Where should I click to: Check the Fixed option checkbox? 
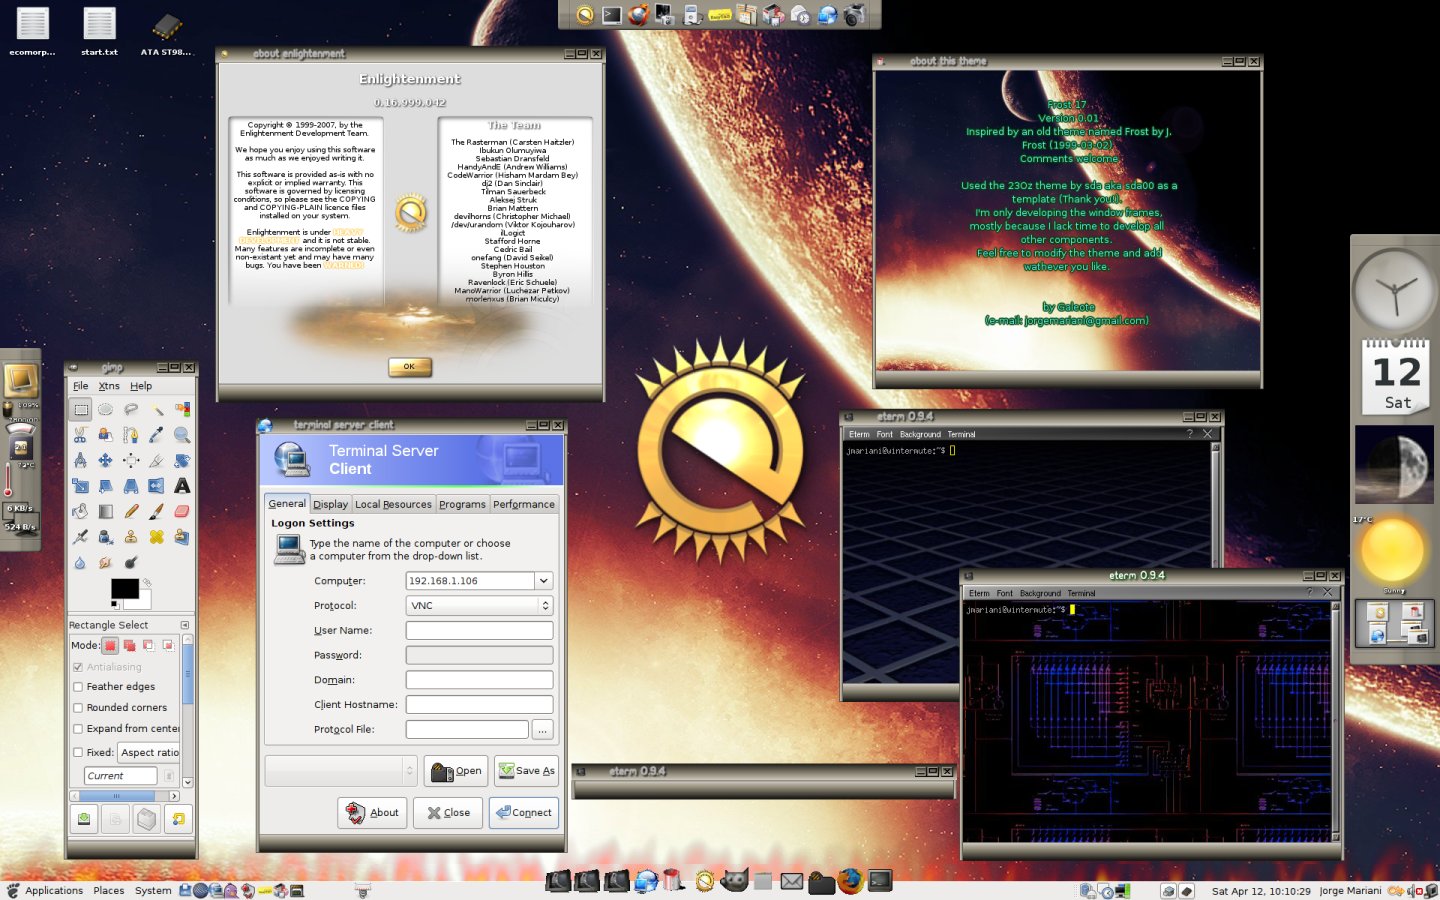[78, 753]
